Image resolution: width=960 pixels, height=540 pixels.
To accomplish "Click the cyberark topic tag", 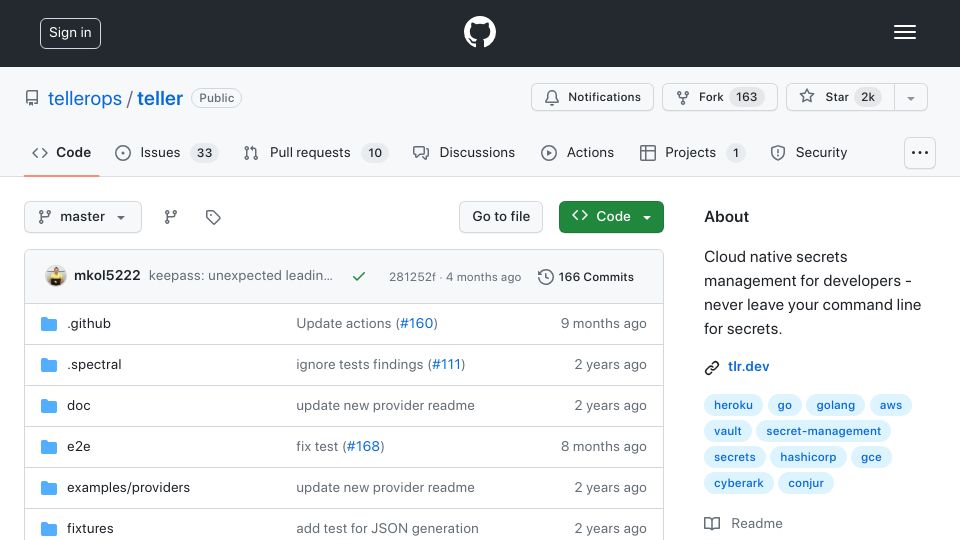I will (x=738, y=483).
